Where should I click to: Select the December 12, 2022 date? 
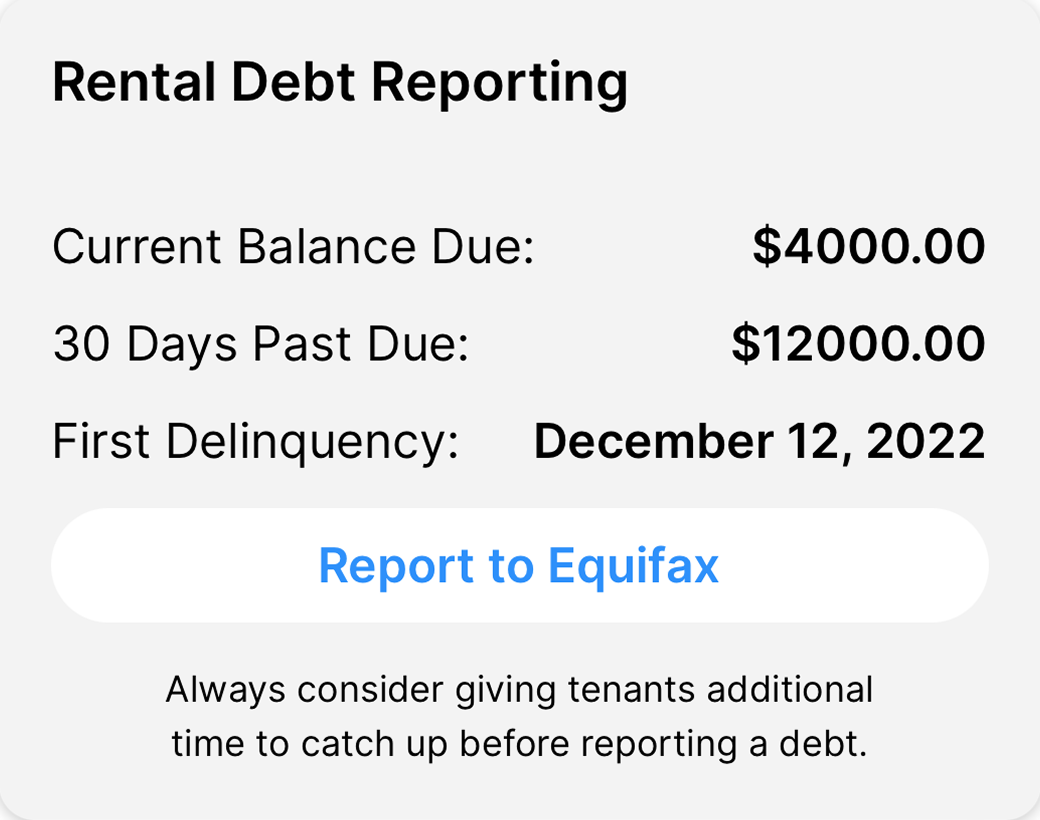tap(759, 442)
